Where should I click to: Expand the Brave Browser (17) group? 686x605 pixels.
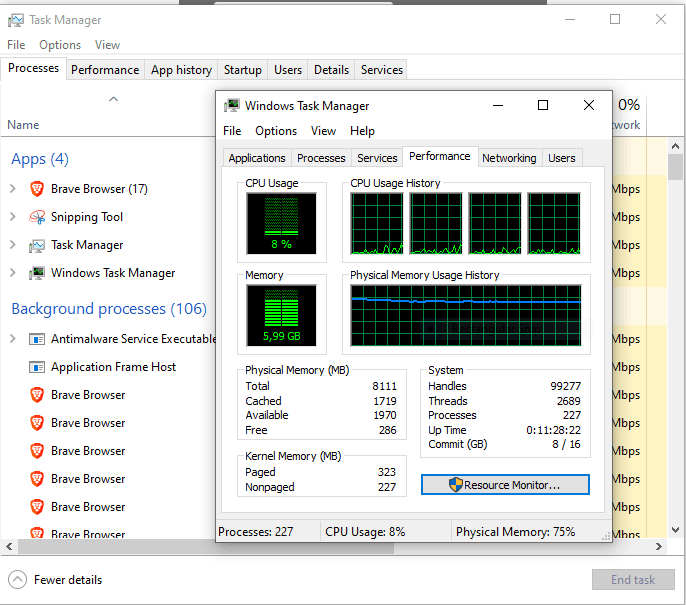pos(13,189)
